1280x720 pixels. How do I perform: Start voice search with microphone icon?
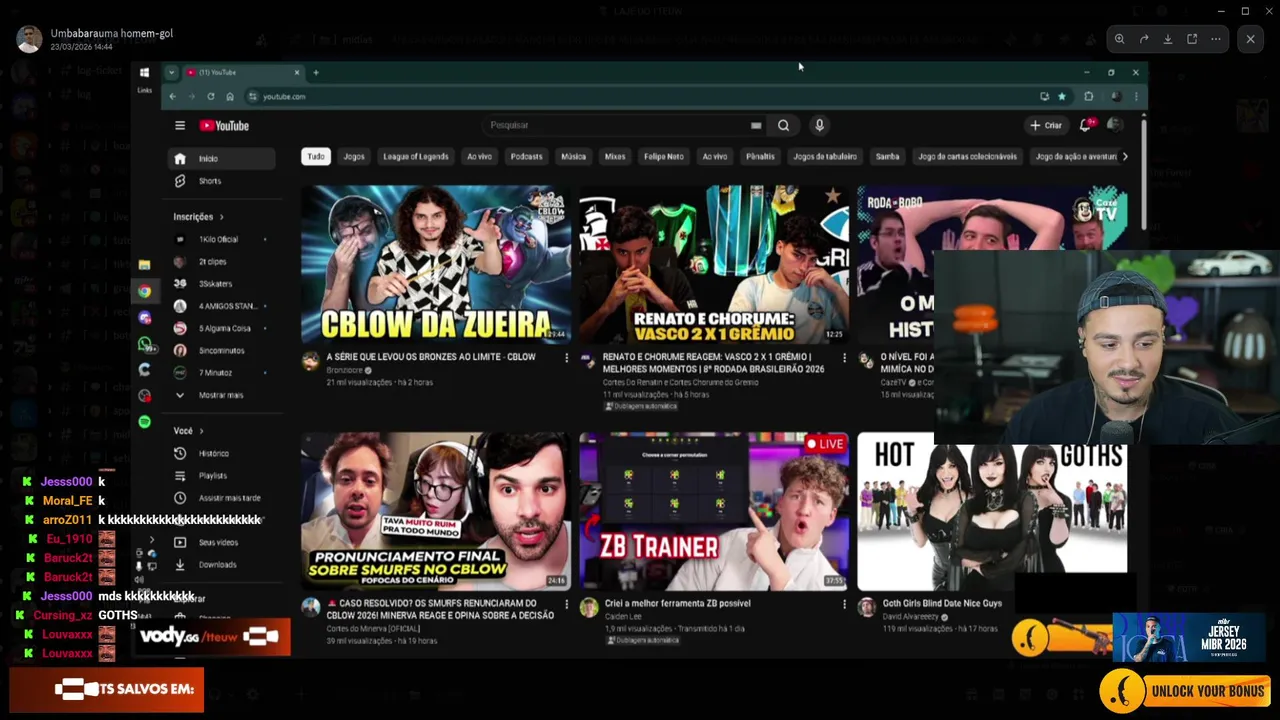coord(819,125)
